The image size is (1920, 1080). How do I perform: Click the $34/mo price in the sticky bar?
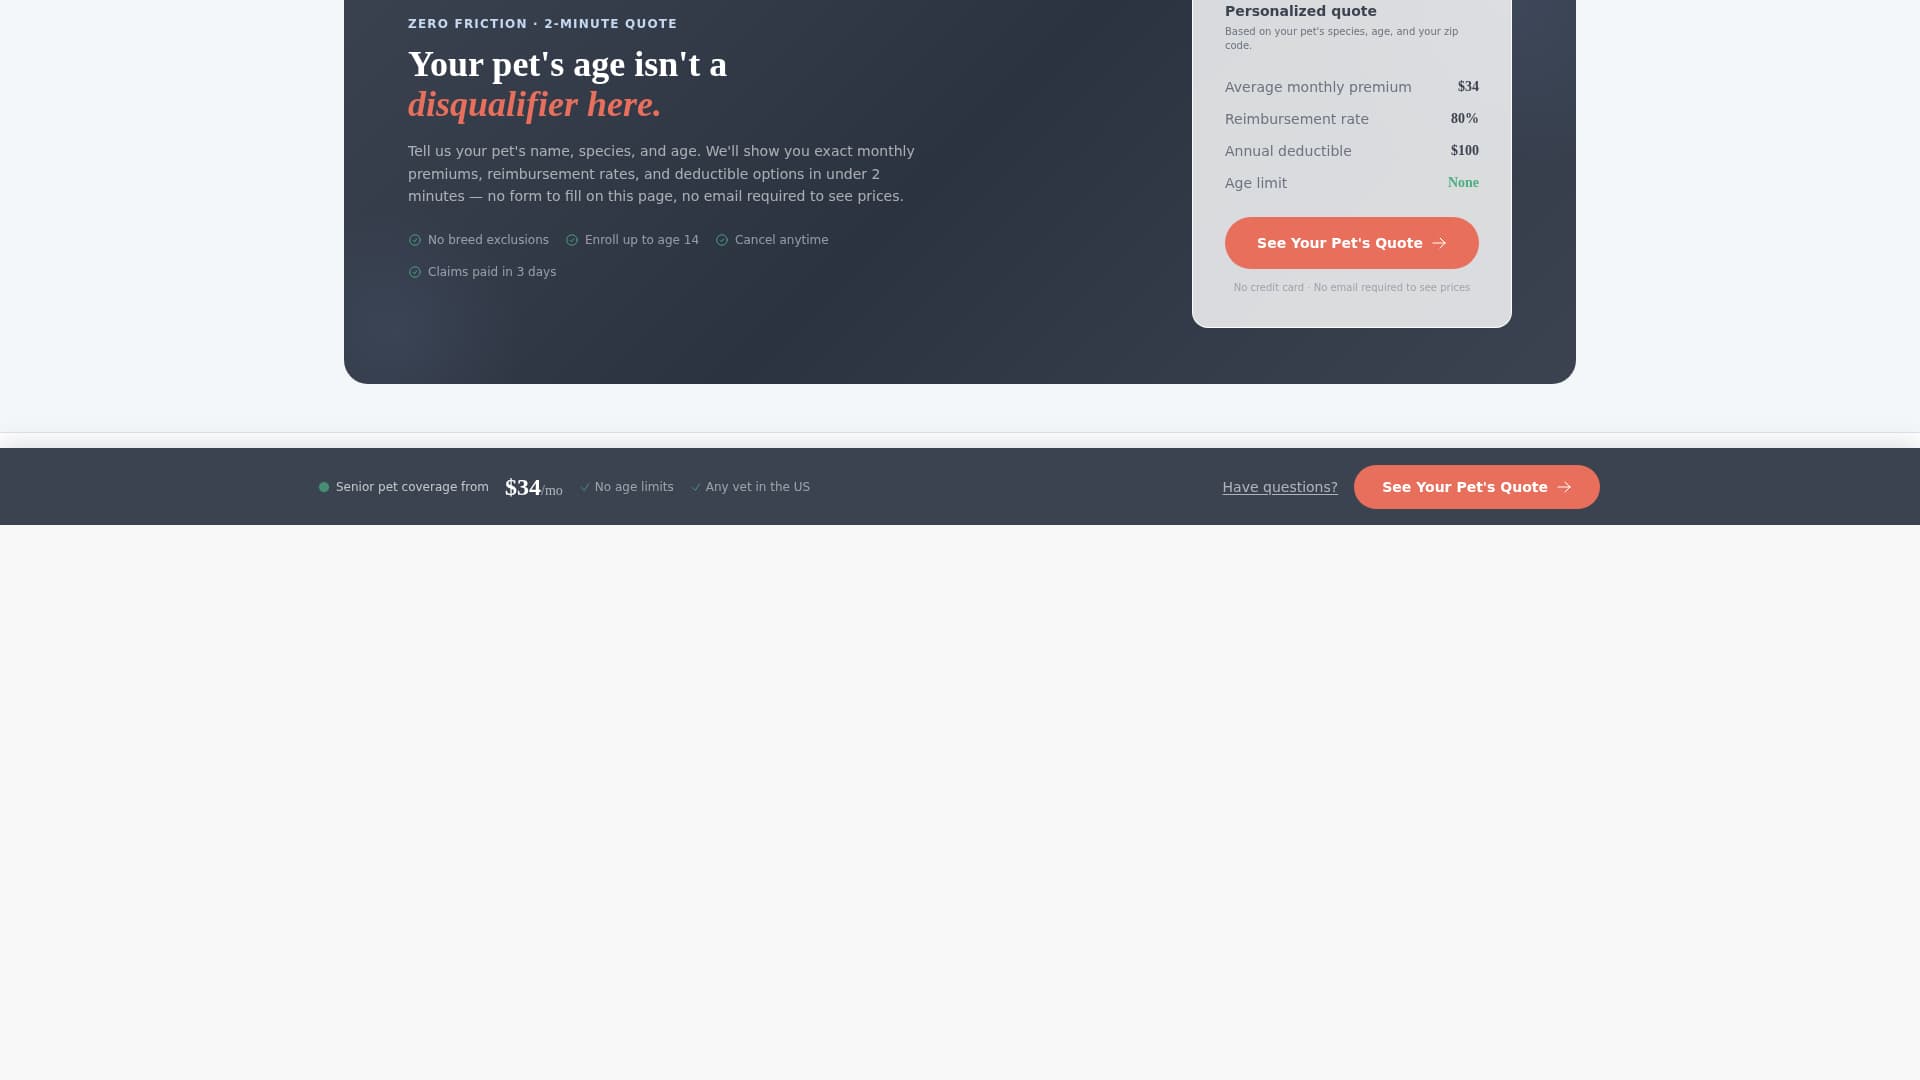(x=533, y=488)
